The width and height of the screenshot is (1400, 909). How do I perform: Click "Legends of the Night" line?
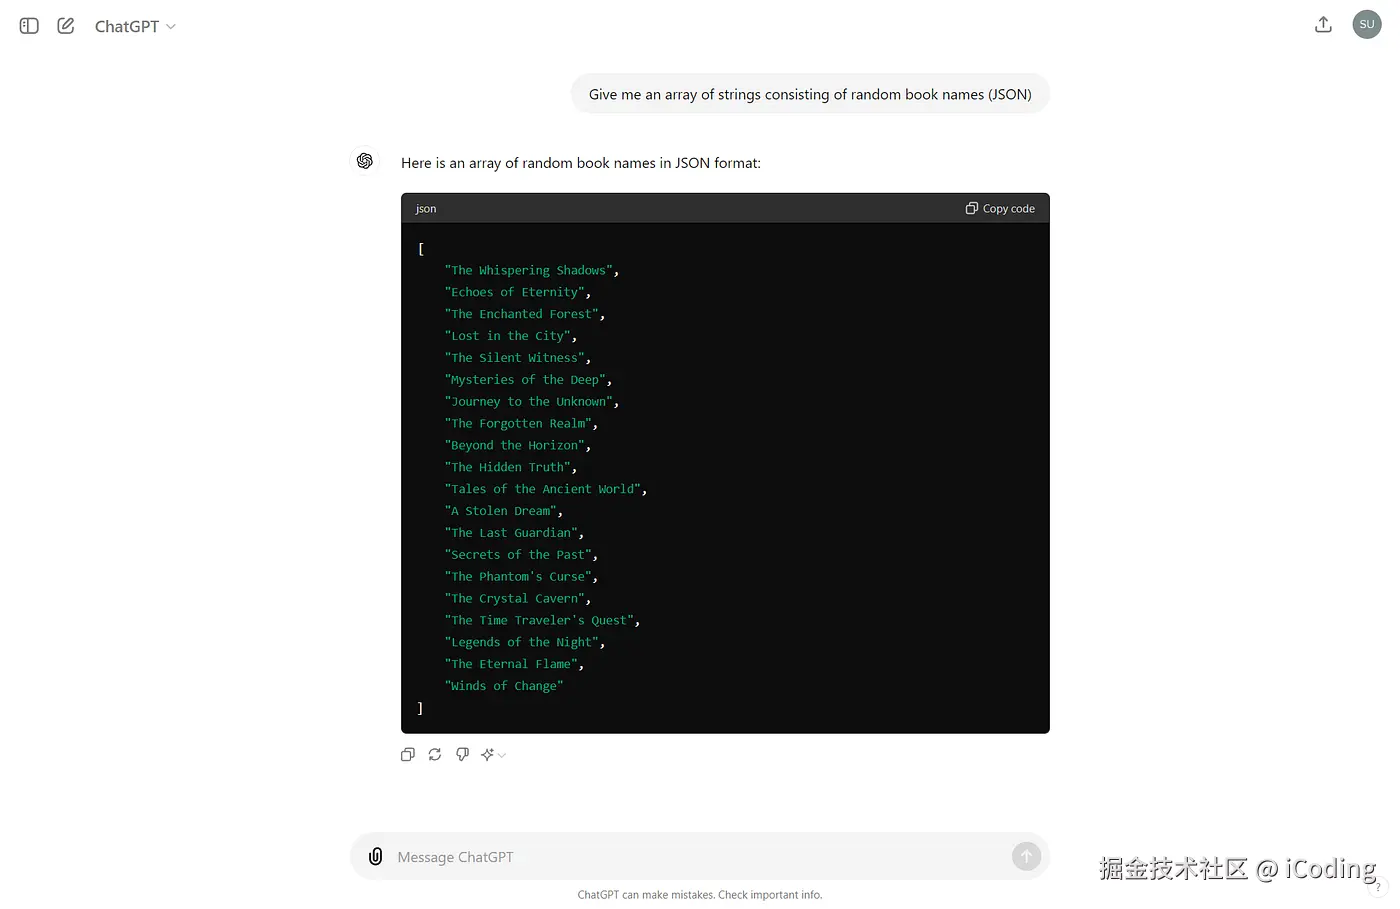pyautogui.click(x=525, y=644)
